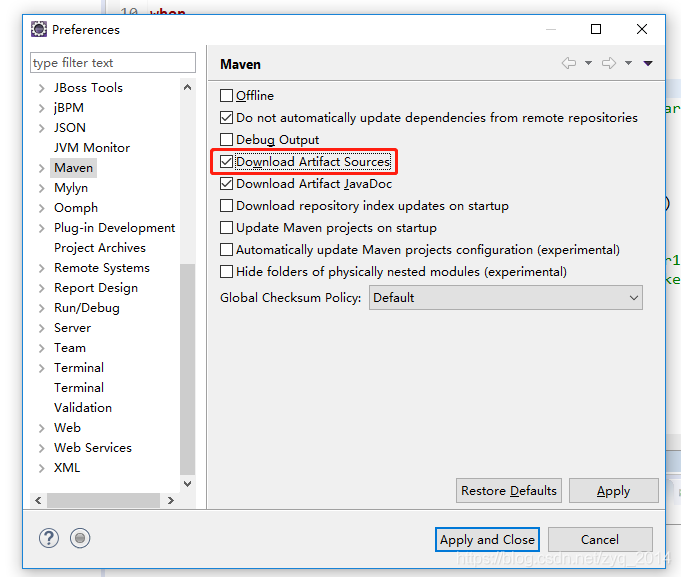Close the Preferences dialog

point(642,29)
